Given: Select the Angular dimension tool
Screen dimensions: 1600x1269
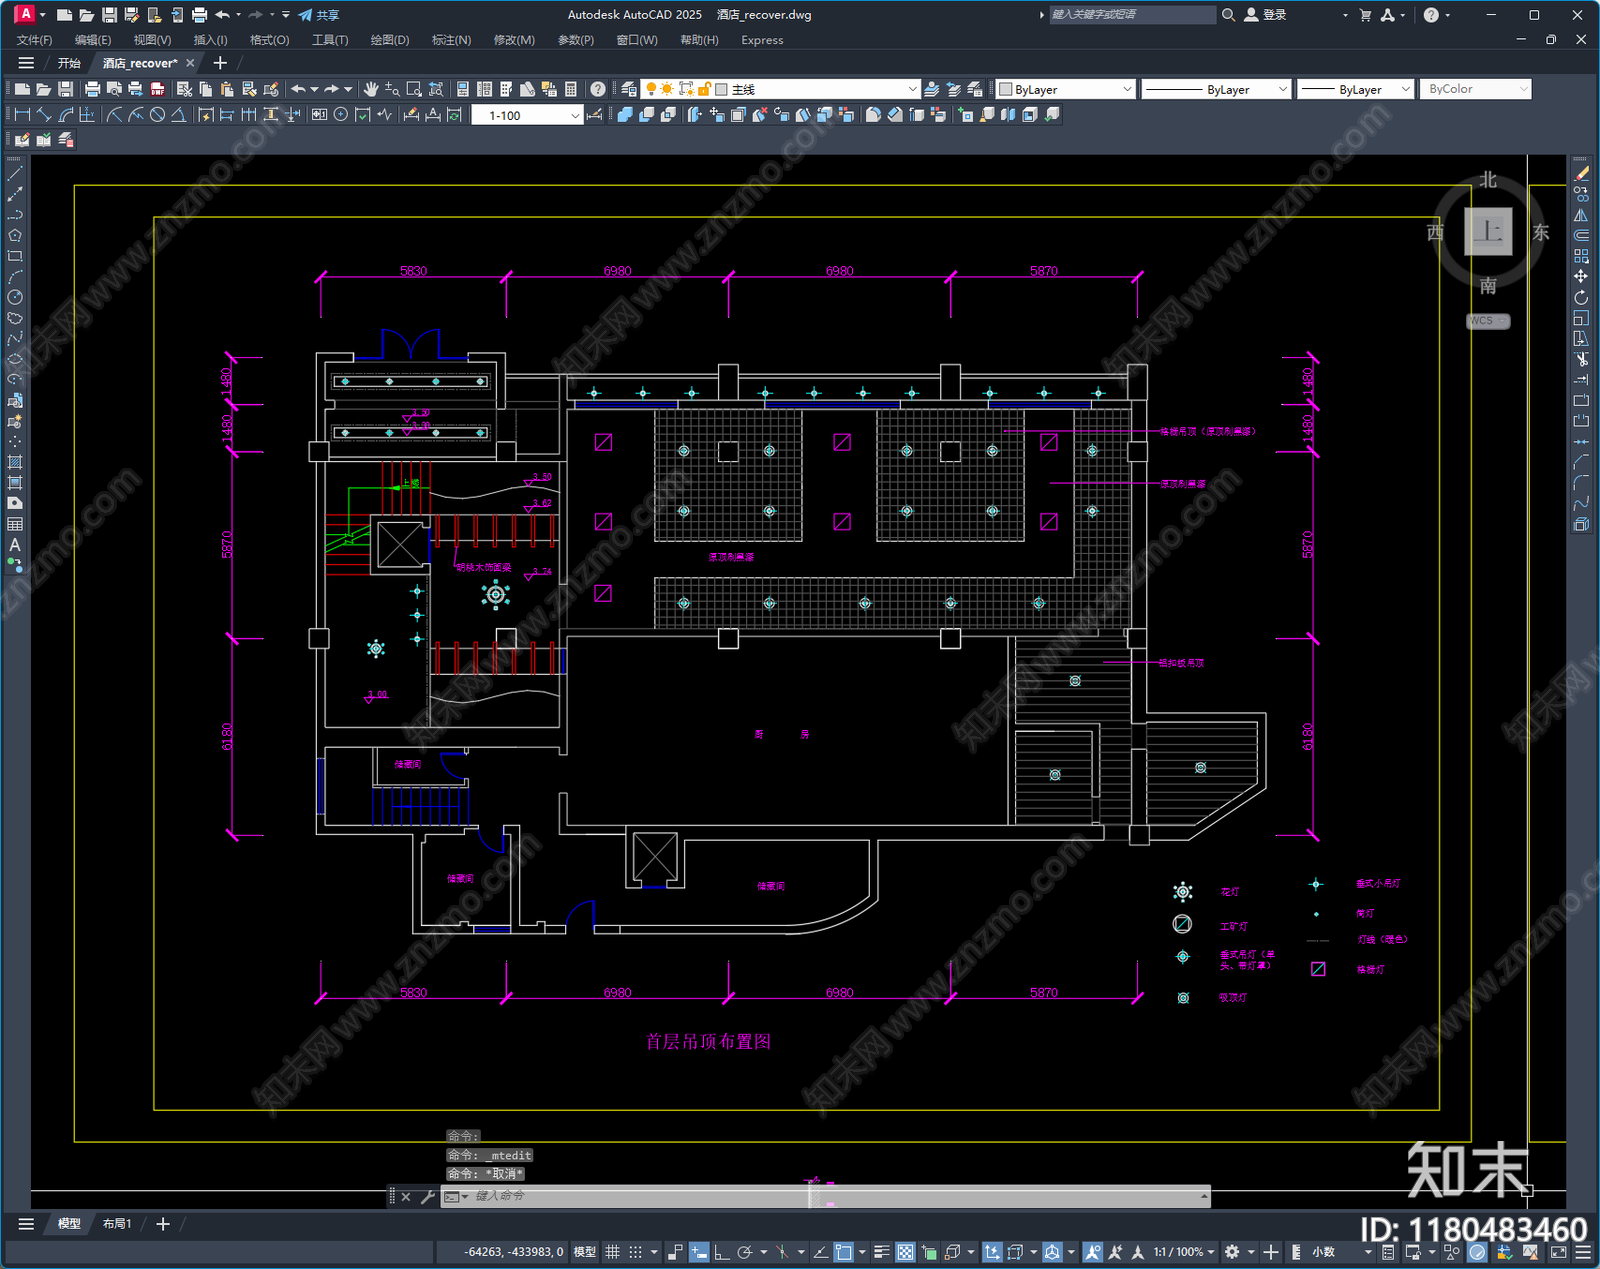Looking at the screenshot, I should click(178, 115).
